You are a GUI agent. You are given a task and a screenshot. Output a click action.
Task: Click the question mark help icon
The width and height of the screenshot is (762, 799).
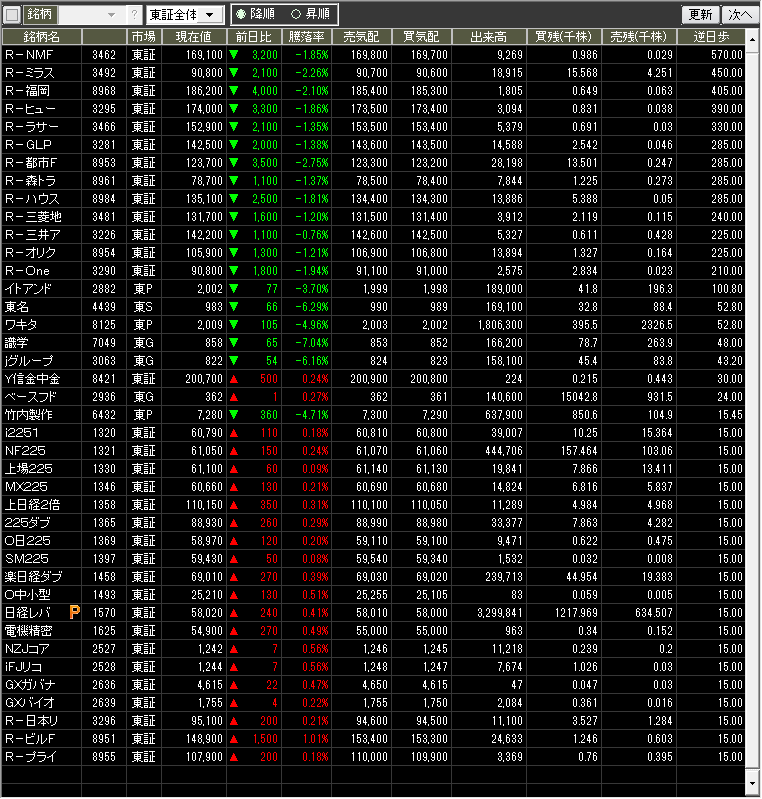[135, 15]
